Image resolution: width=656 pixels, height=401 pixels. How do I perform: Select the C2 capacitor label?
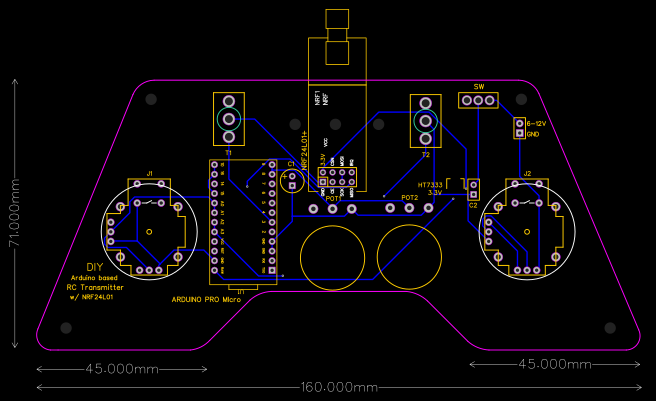click(473, 206)
